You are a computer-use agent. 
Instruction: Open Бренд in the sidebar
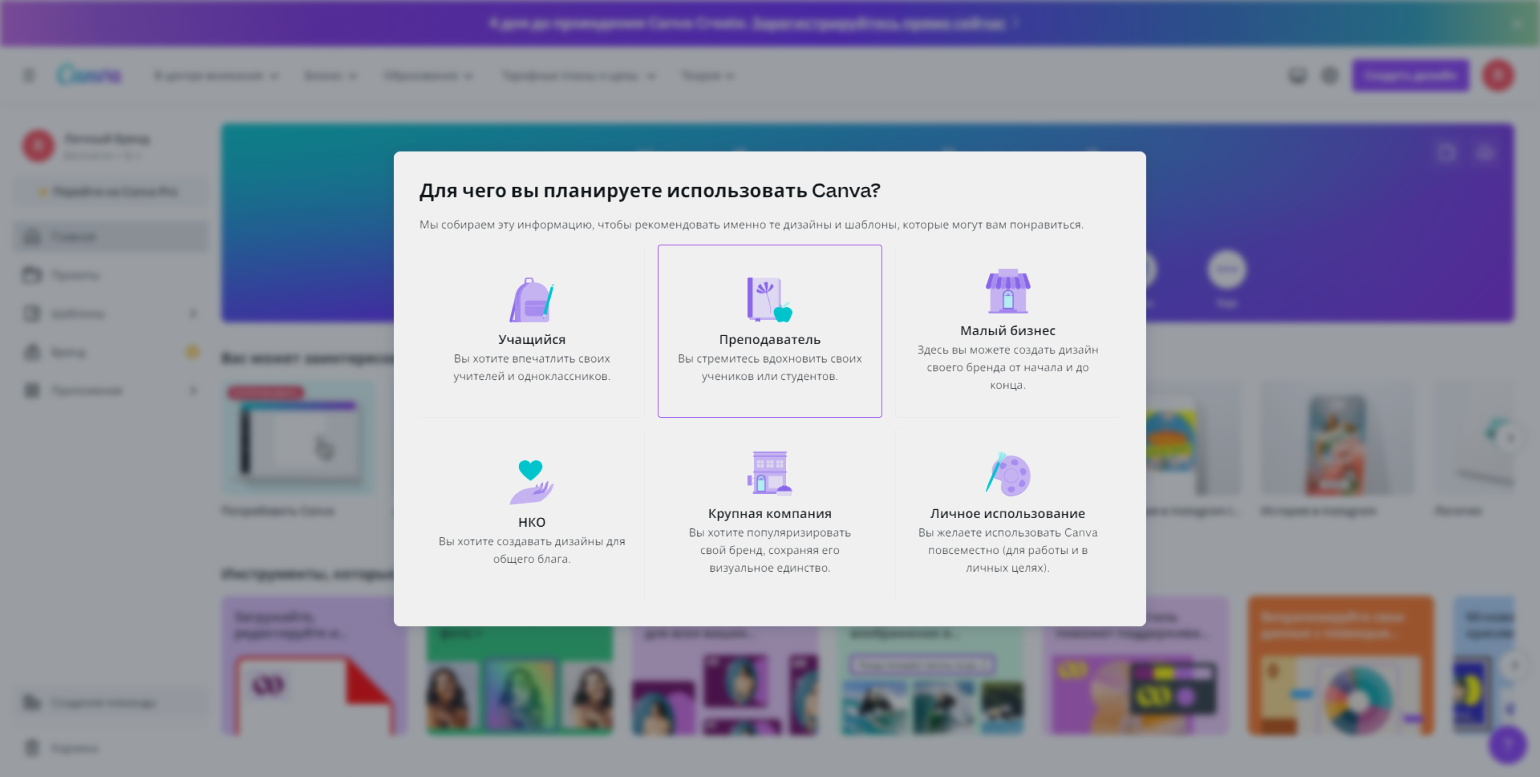click(110, 352)
